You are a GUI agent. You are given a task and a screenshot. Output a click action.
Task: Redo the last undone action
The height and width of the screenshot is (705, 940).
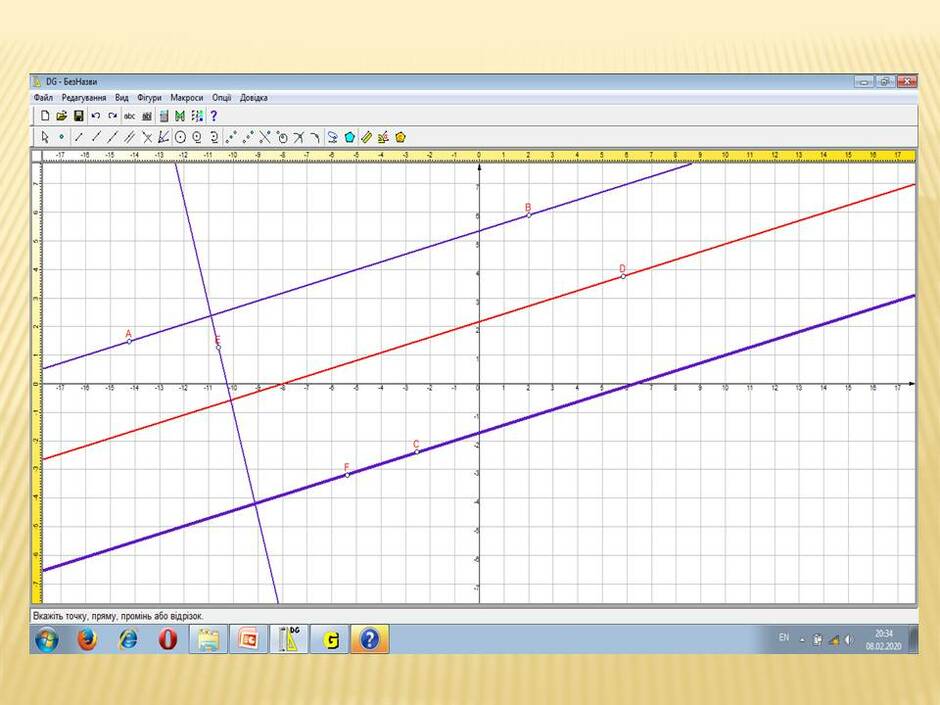[x=112, y=116]
